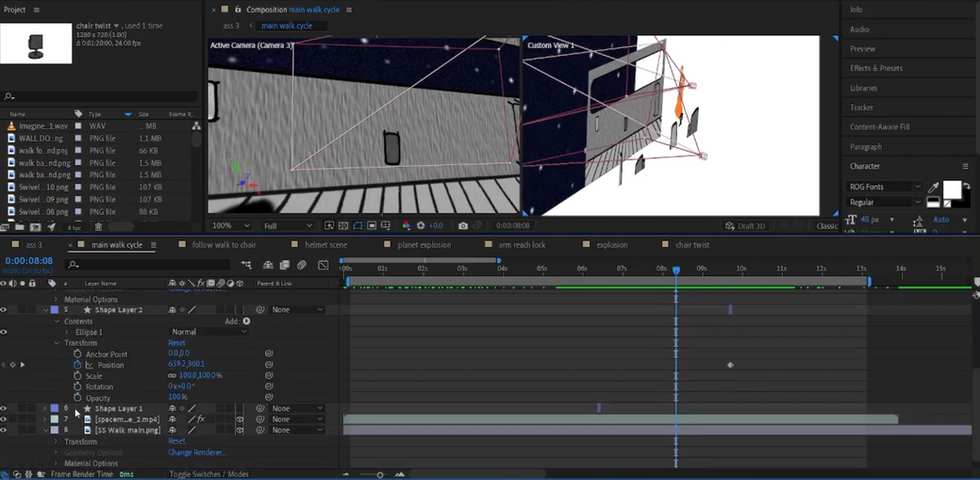Switch to arm reach lock tab
This screenshot has width=980, height=480.
point(522,245)
